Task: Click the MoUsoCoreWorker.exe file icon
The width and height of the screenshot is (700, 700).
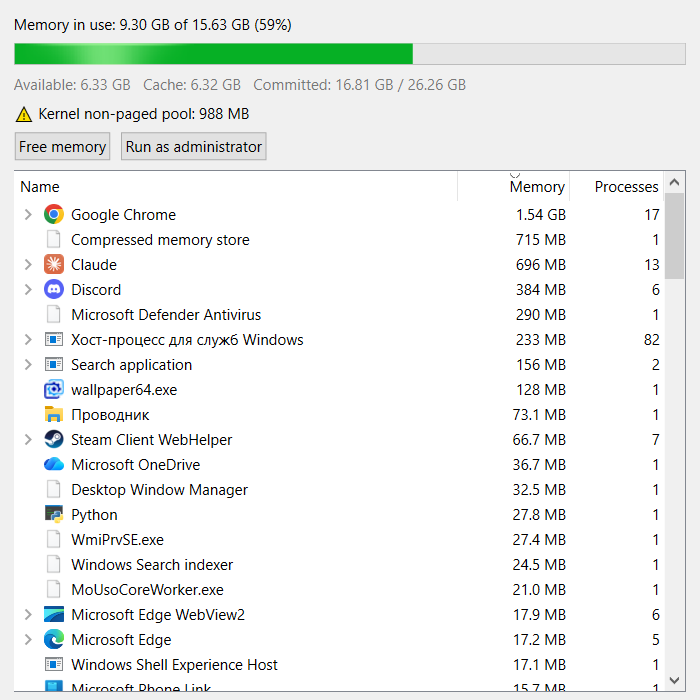Action: click(54, 590)
